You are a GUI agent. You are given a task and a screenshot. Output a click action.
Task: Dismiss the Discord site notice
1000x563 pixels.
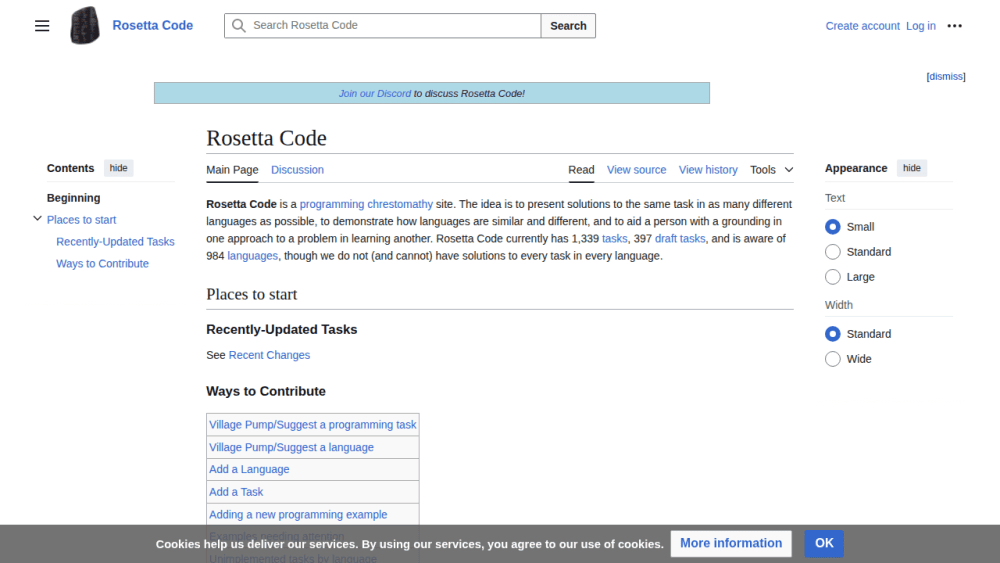946,77
